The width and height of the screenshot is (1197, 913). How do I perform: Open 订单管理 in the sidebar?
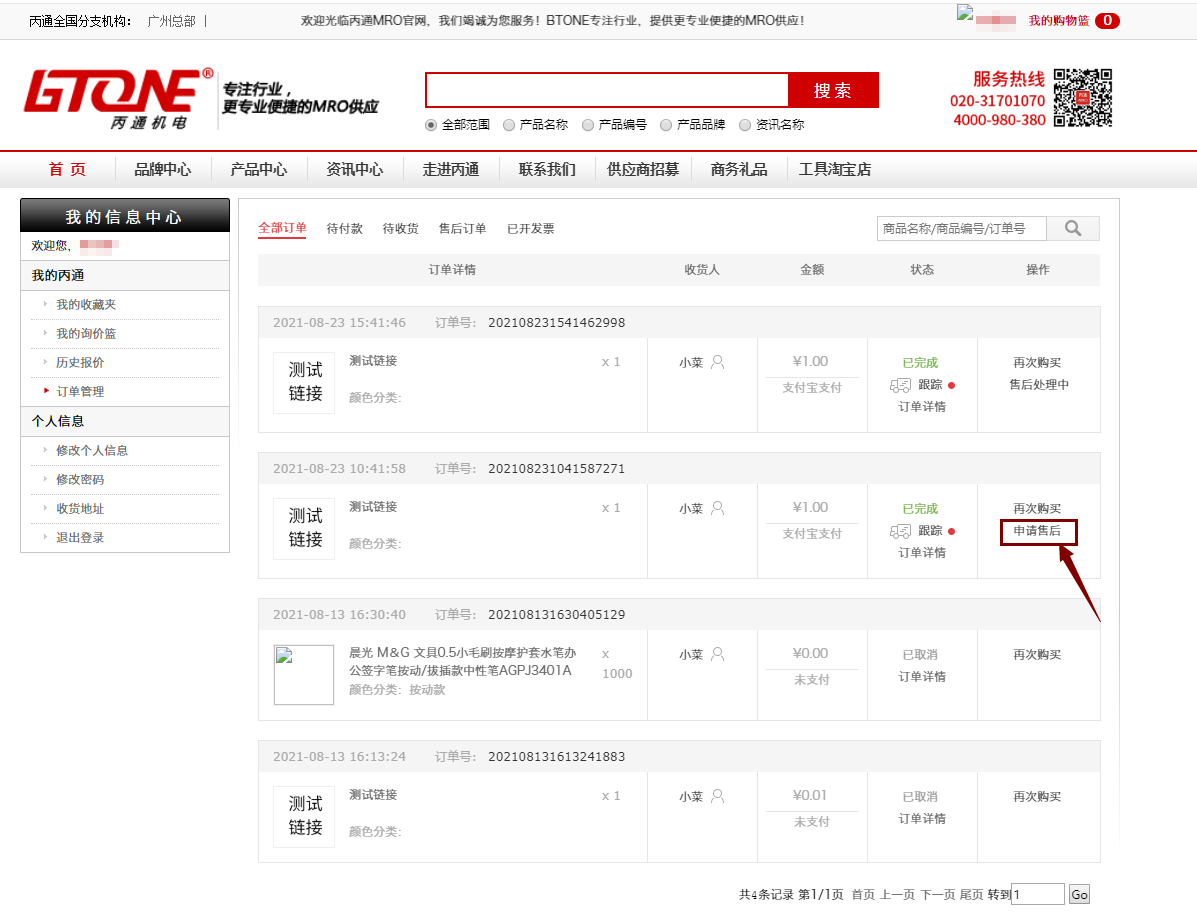point(80,392)
